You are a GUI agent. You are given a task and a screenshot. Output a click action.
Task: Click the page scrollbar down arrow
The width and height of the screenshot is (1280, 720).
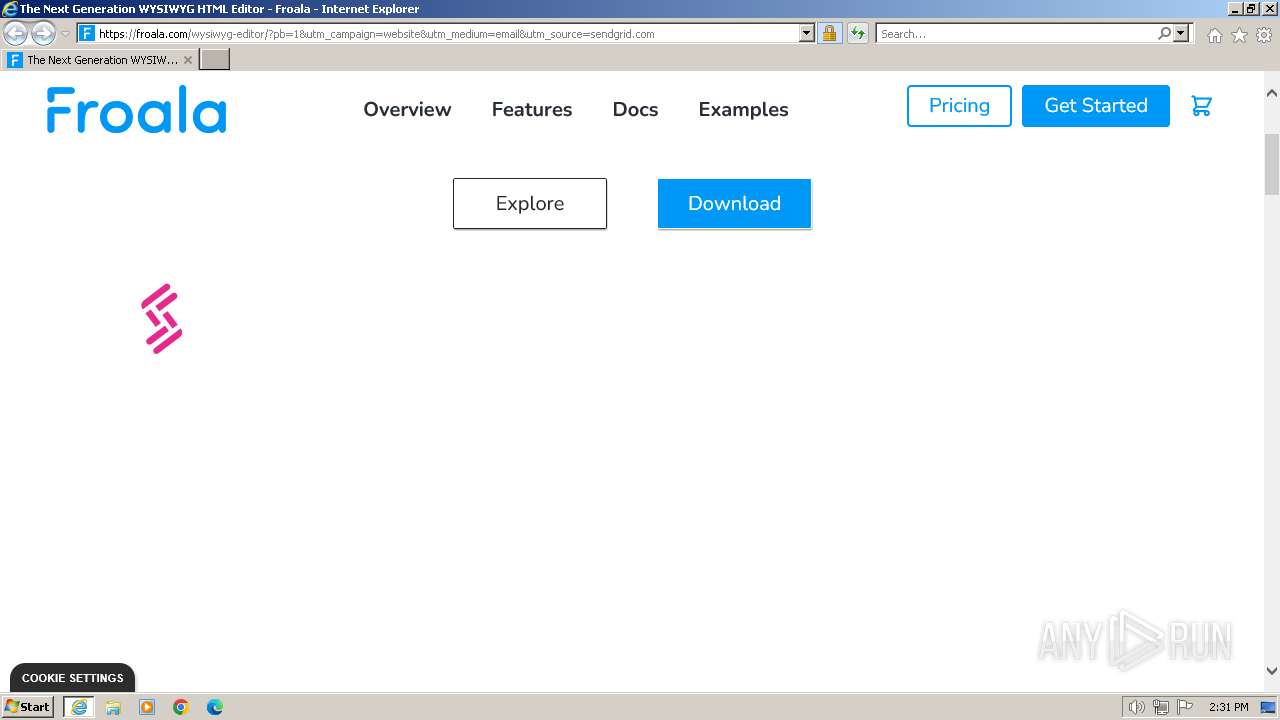coord(1272,672)
